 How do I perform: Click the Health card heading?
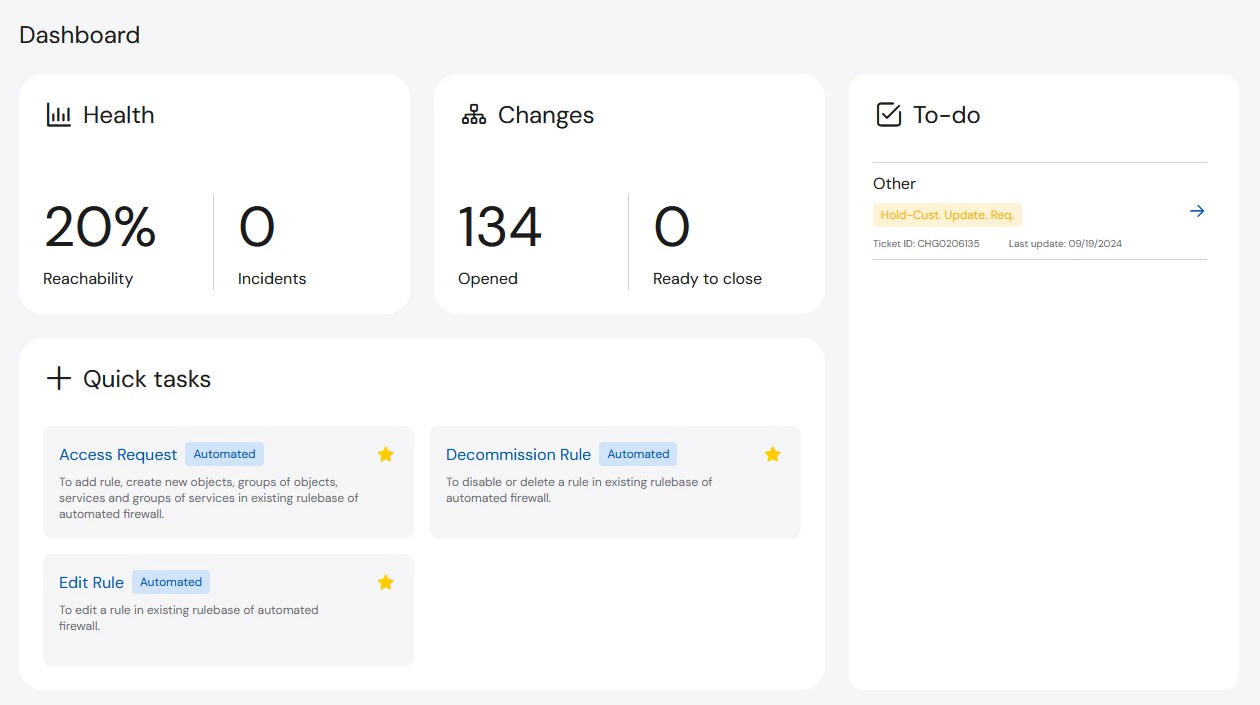(x=119, y=115)
